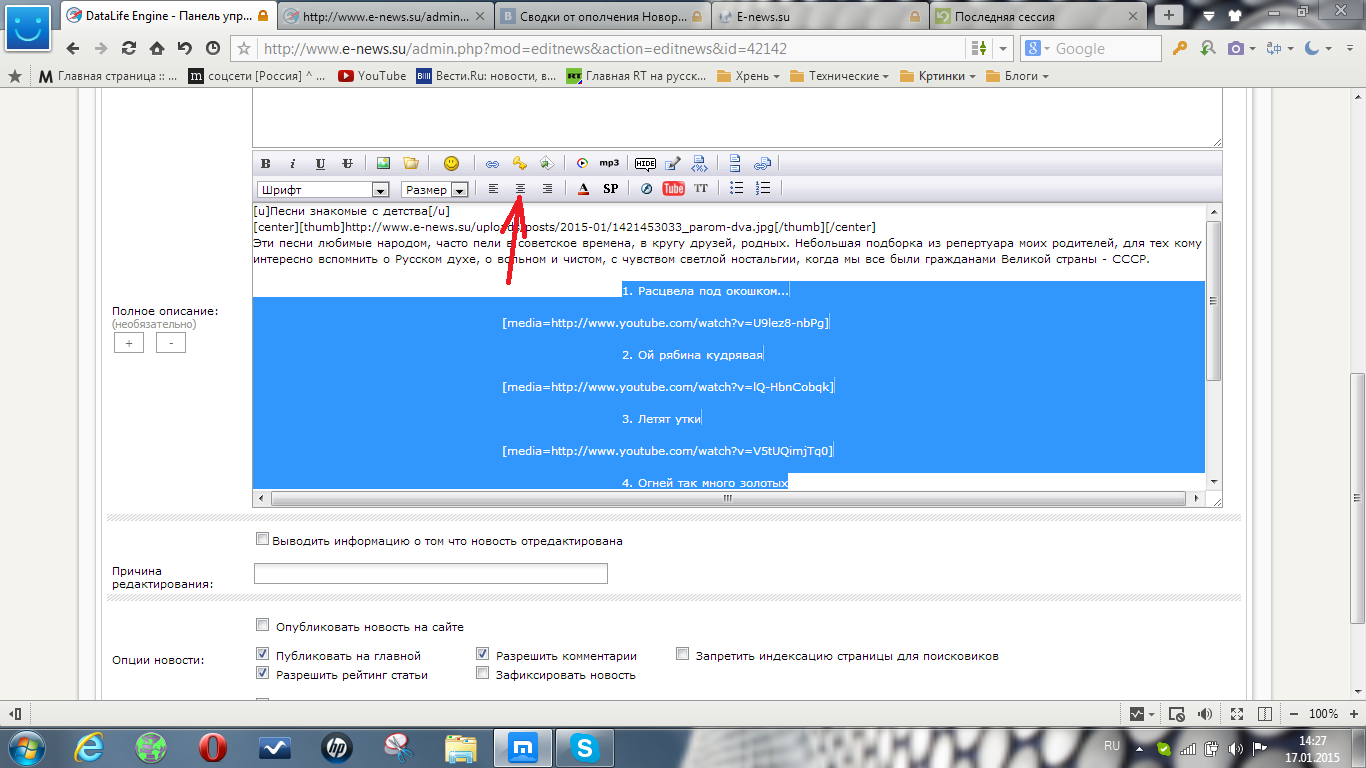Viewport: 1366px width, 768px height.
Task: Open the YouTube bookmark
Action: click(372, 76)
